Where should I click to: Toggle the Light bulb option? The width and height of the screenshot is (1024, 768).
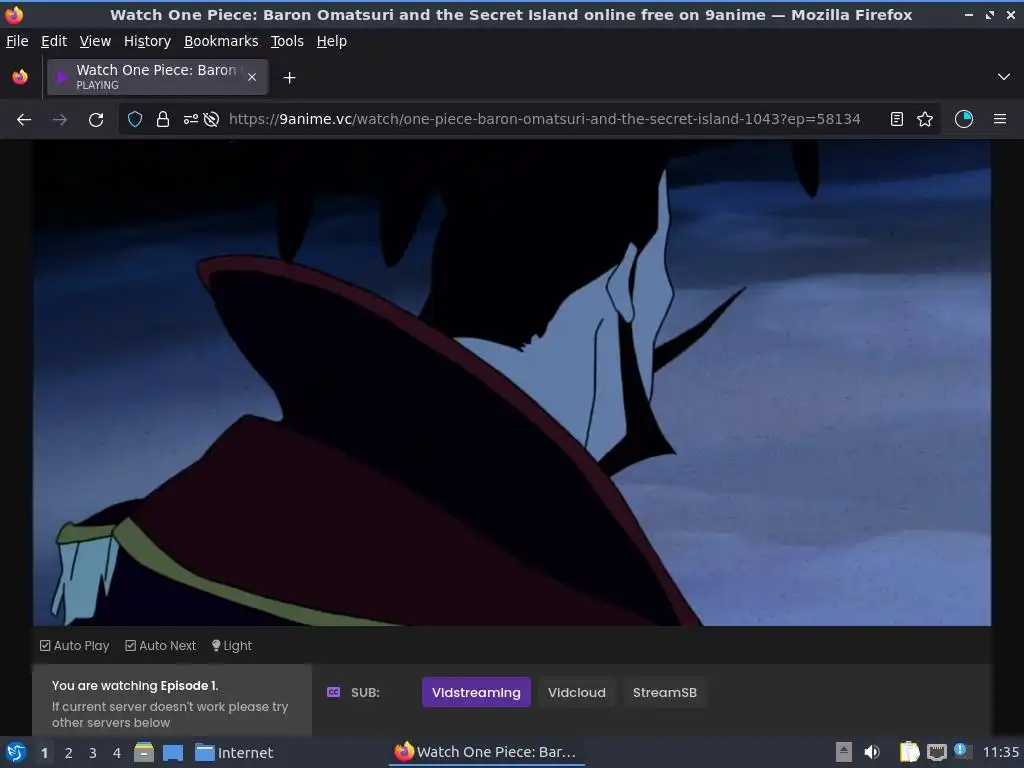(232, 646)
